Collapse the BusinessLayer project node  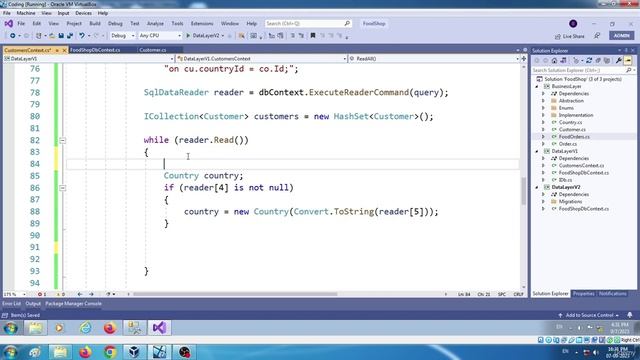[x=537, y=87]
